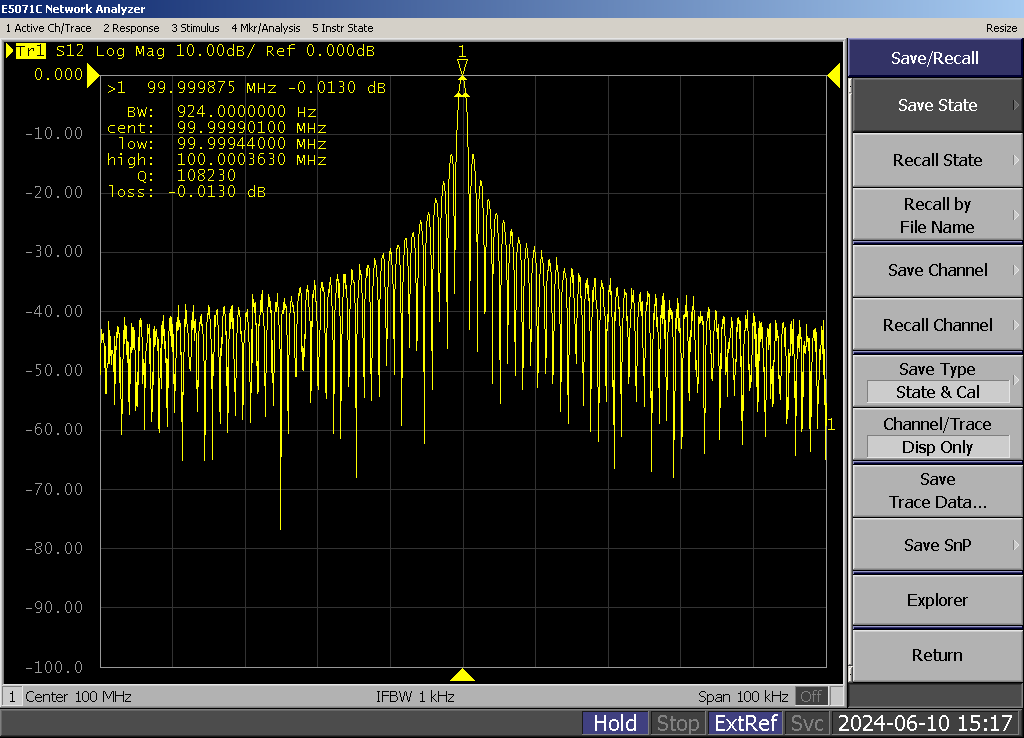Image resolution: width=1024 pixels, height=738 pixels.
Task: Select the Tr1 trace label
Action: (30, 51)
